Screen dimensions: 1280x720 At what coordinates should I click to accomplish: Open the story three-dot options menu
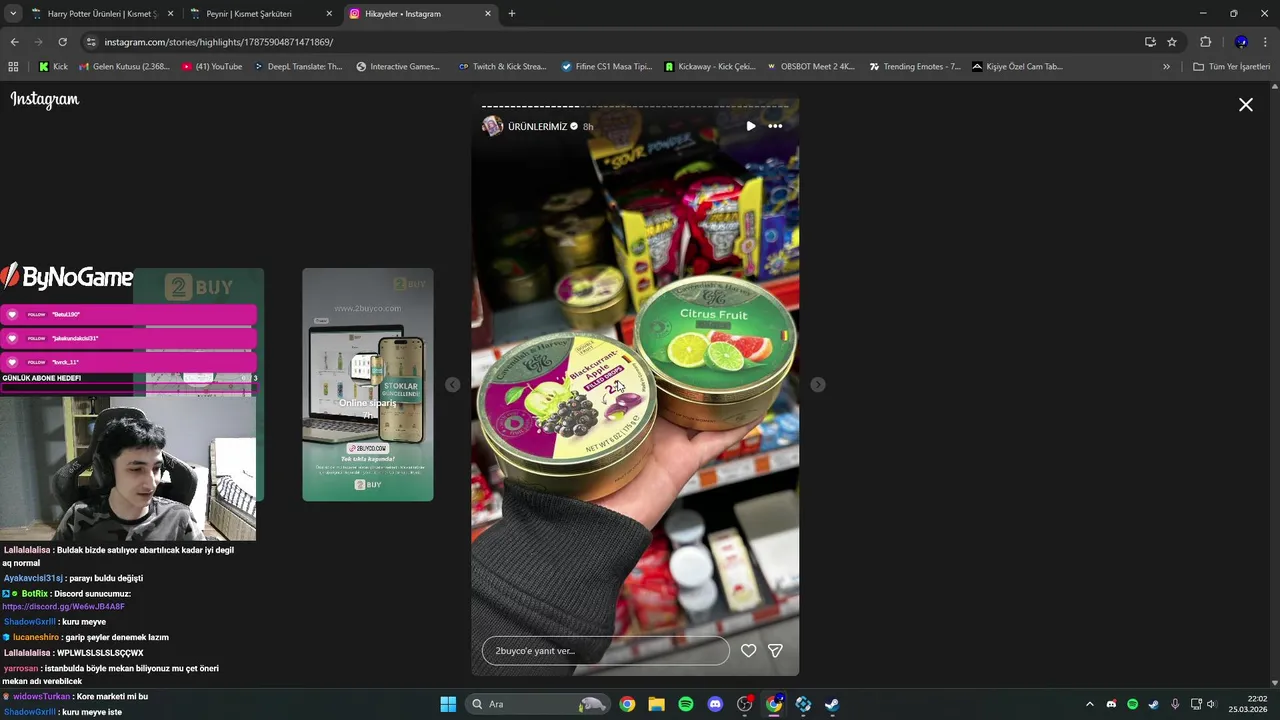click(775, 126)
